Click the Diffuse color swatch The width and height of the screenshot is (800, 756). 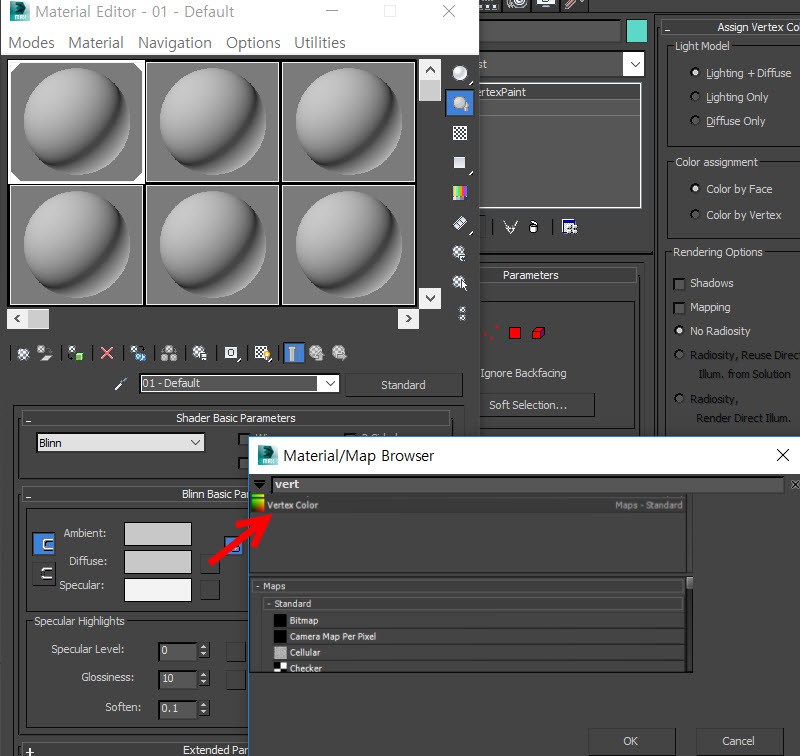tap(158, 562)
